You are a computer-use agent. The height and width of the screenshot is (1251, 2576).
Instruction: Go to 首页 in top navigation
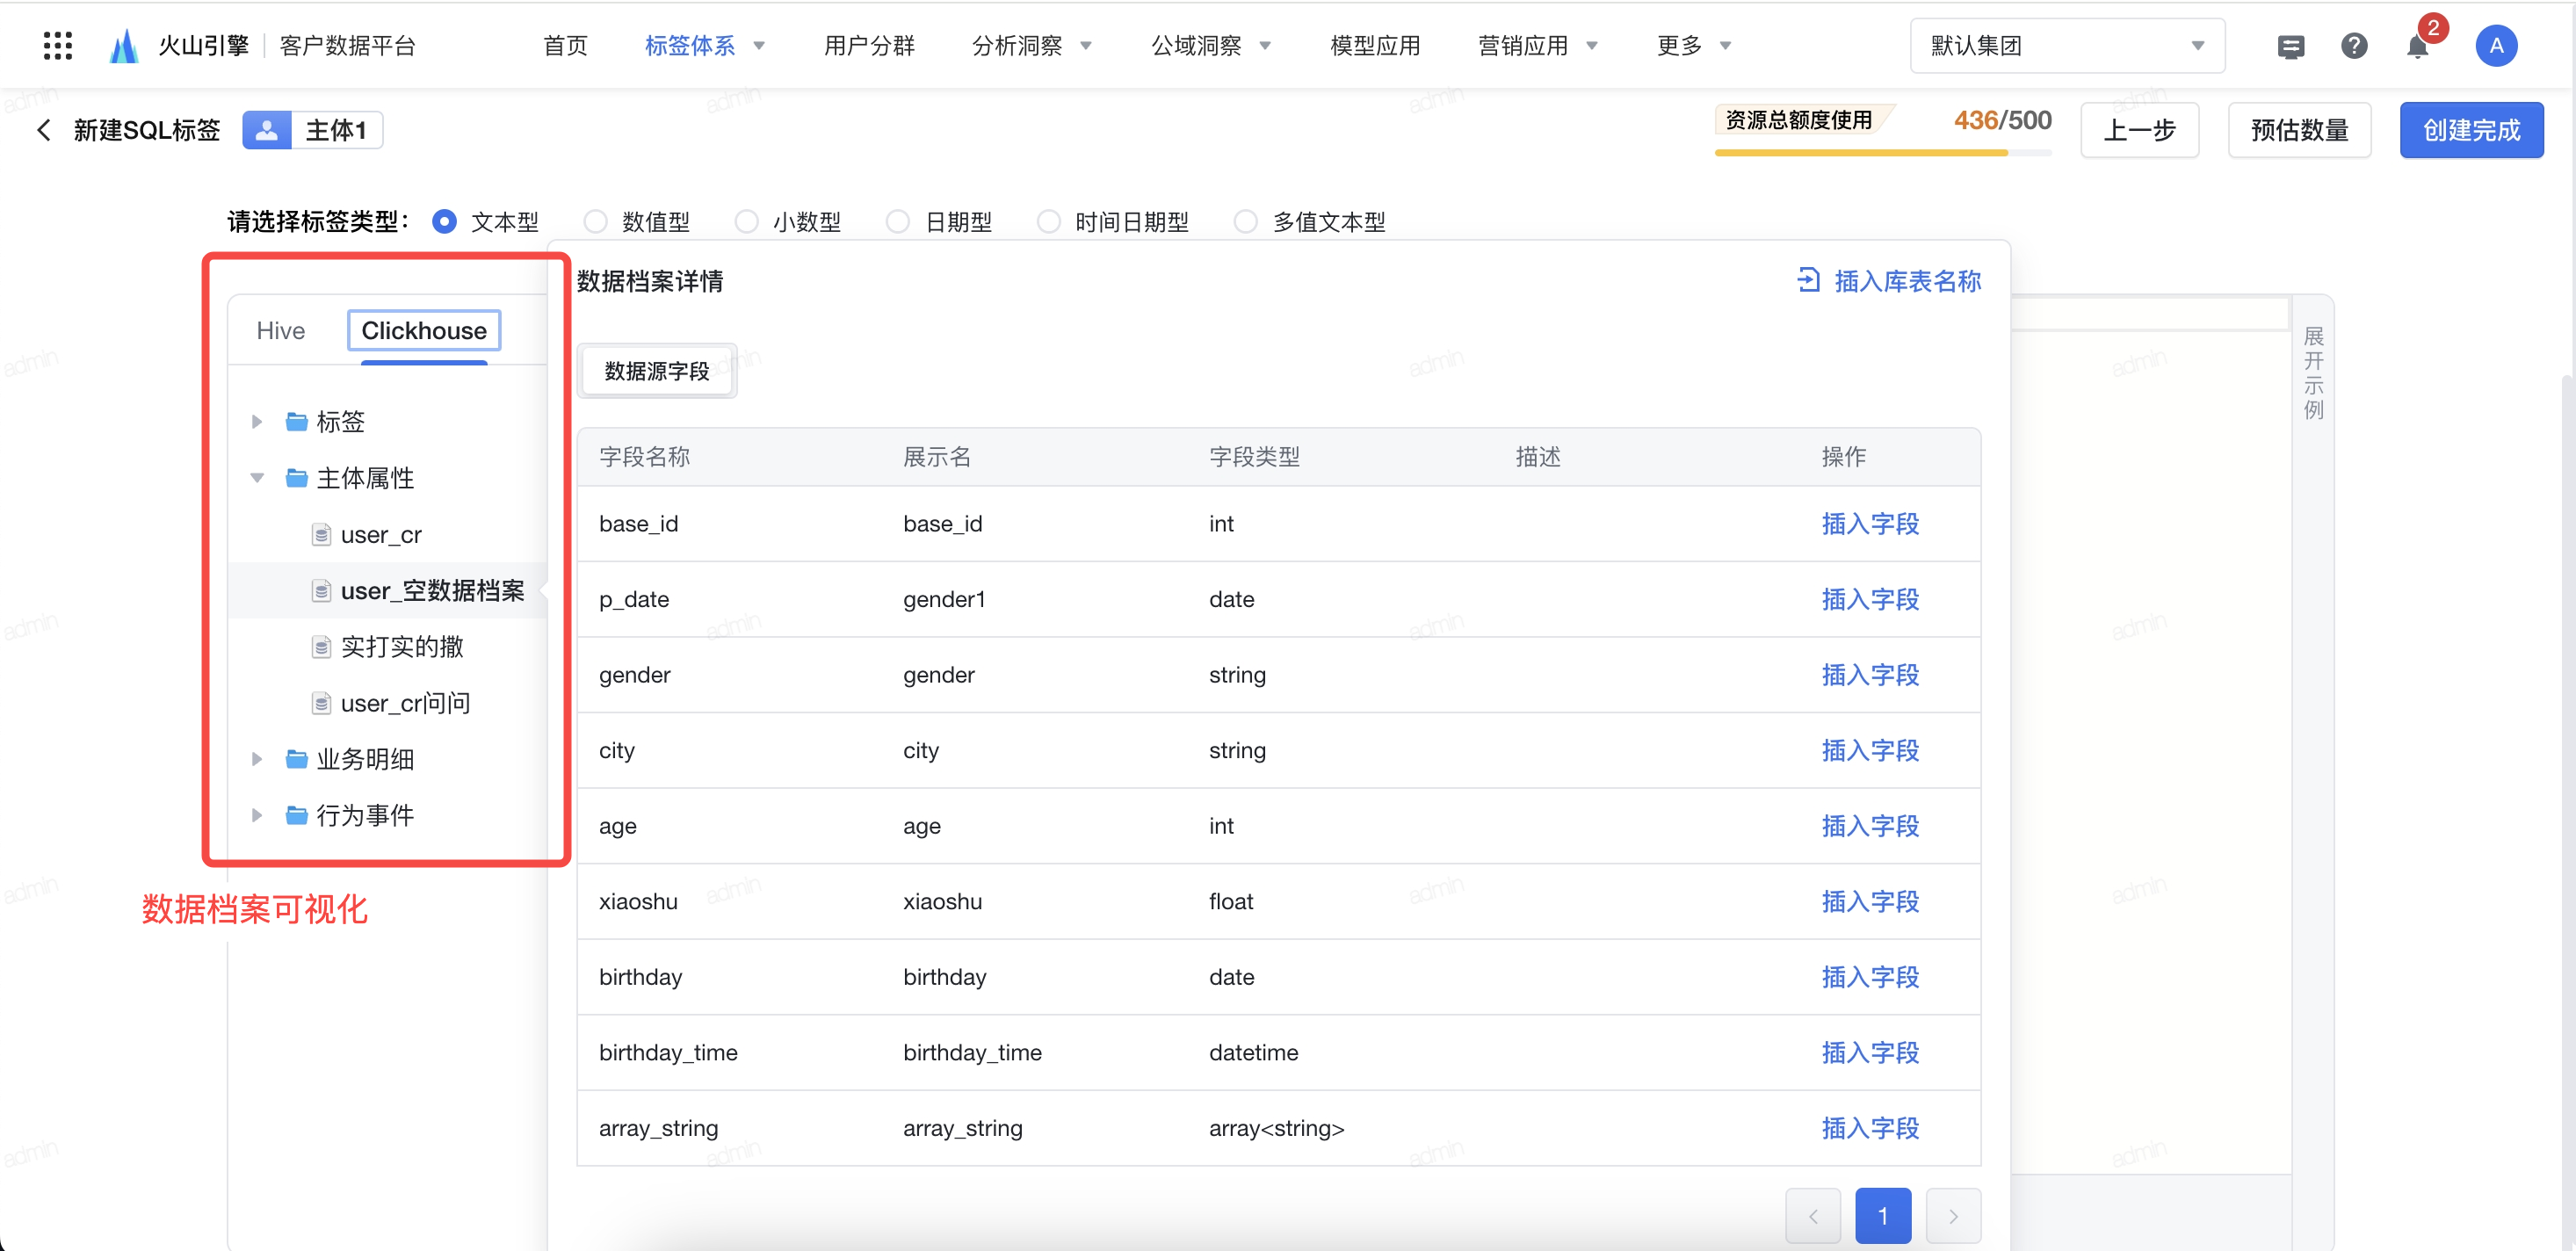(x=565, y=45)
